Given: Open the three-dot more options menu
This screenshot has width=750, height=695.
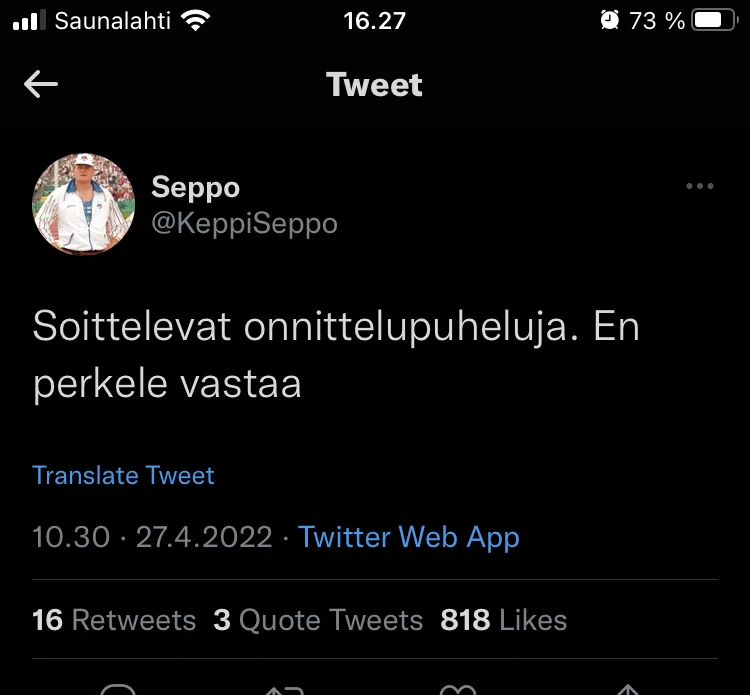Looking at the screenshot, I should (699, 186).
